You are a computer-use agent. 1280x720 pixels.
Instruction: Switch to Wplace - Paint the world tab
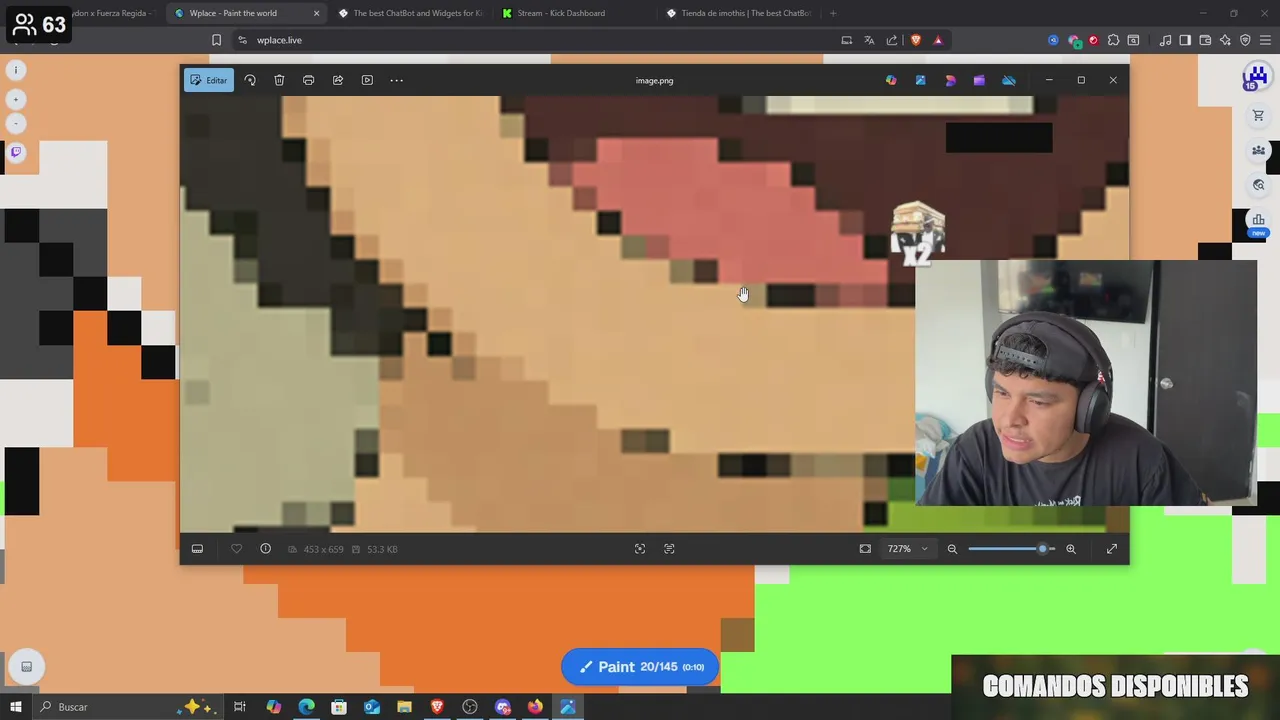coord(246,13)
